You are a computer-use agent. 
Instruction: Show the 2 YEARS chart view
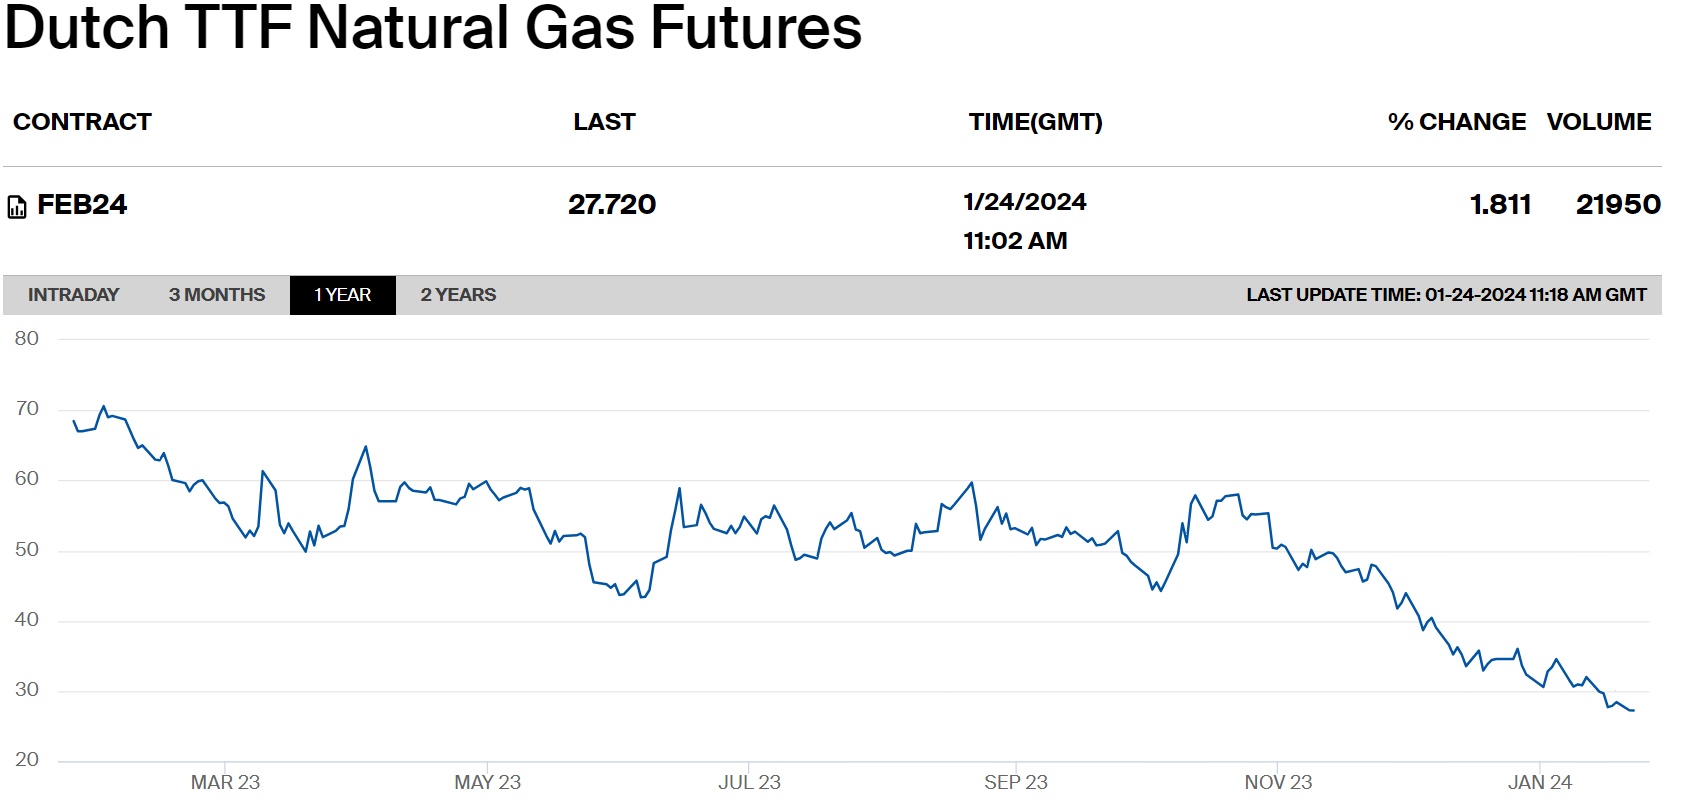pyautogui.click(x=458, y=295)
